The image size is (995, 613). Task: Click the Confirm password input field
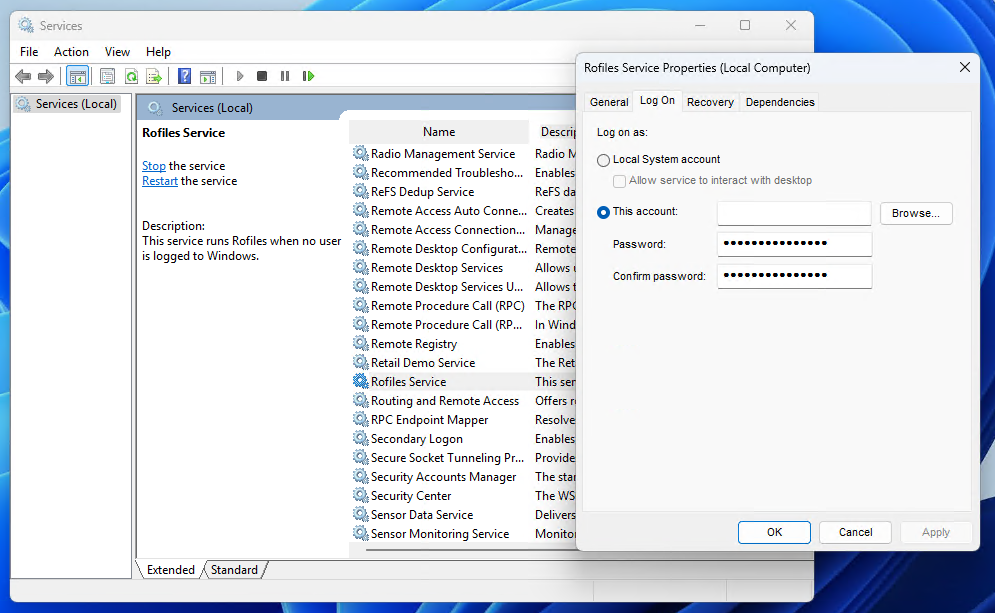tap(794, 276)
